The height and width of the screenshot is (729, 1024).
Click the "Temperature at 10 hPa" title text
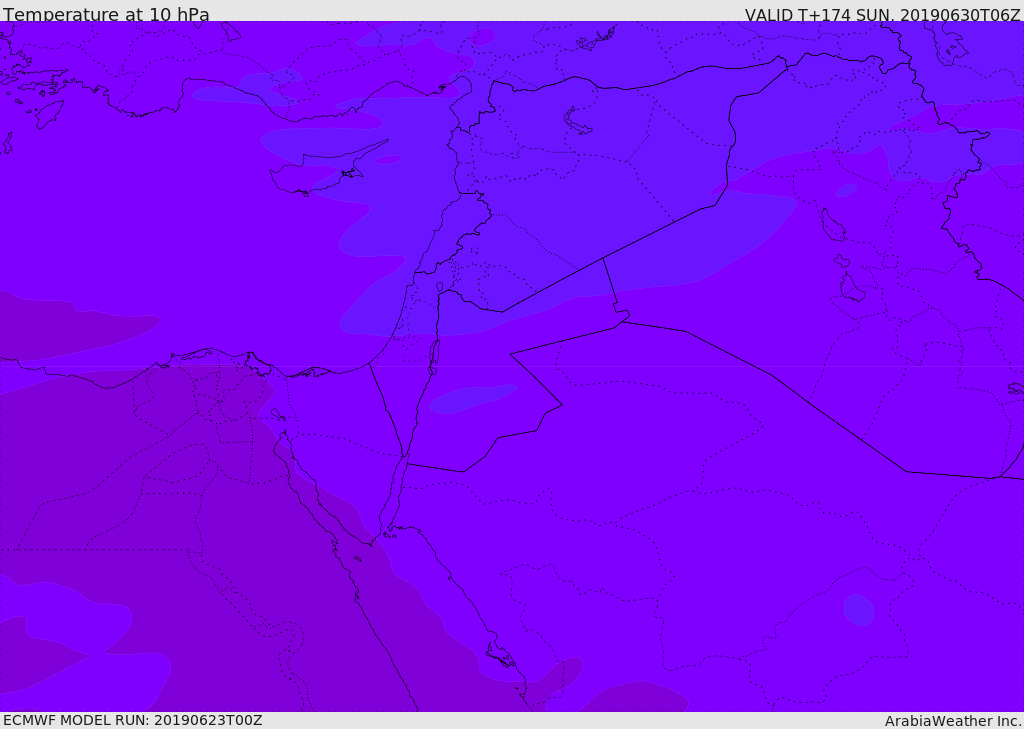coord(106,14)
